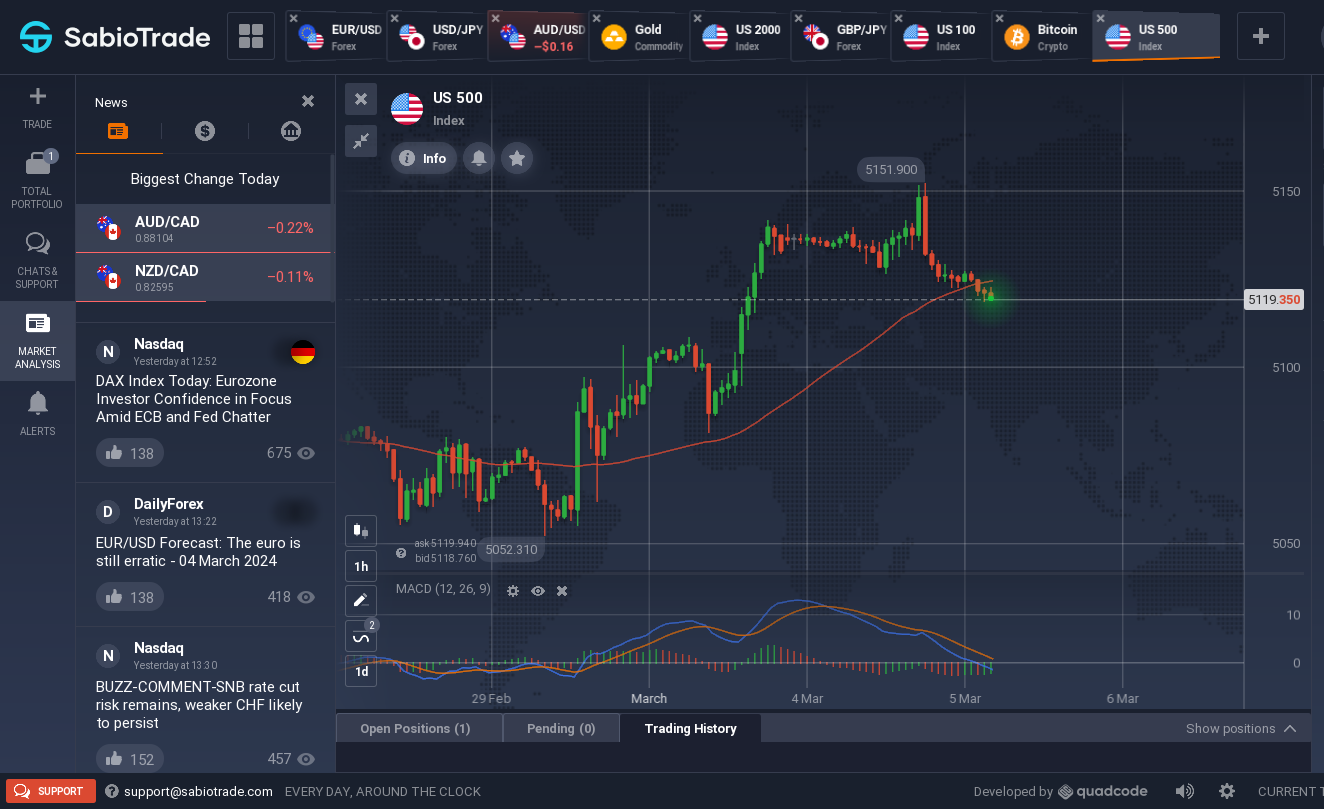Open the US 500 Info button
1324x809 pixels.
424,158
